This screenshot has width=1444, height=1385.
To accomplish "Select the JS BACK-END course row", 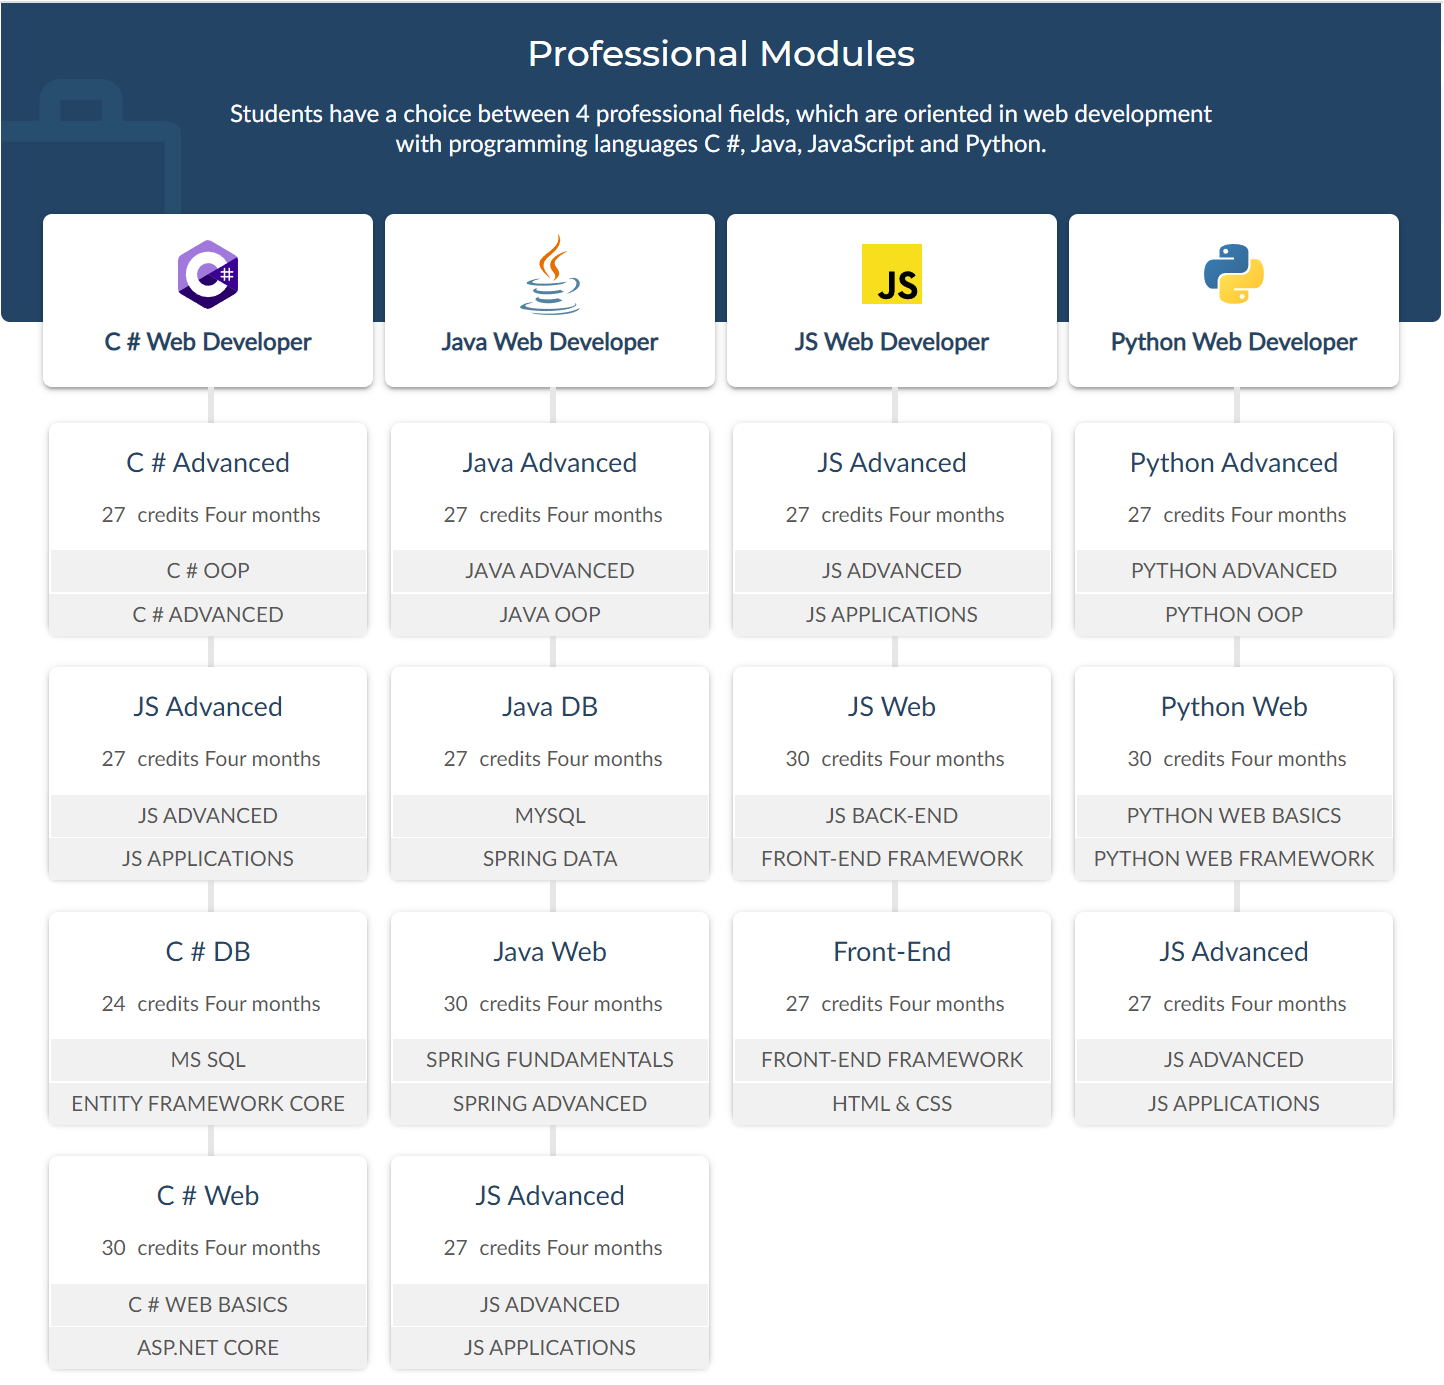I will 892,816.
